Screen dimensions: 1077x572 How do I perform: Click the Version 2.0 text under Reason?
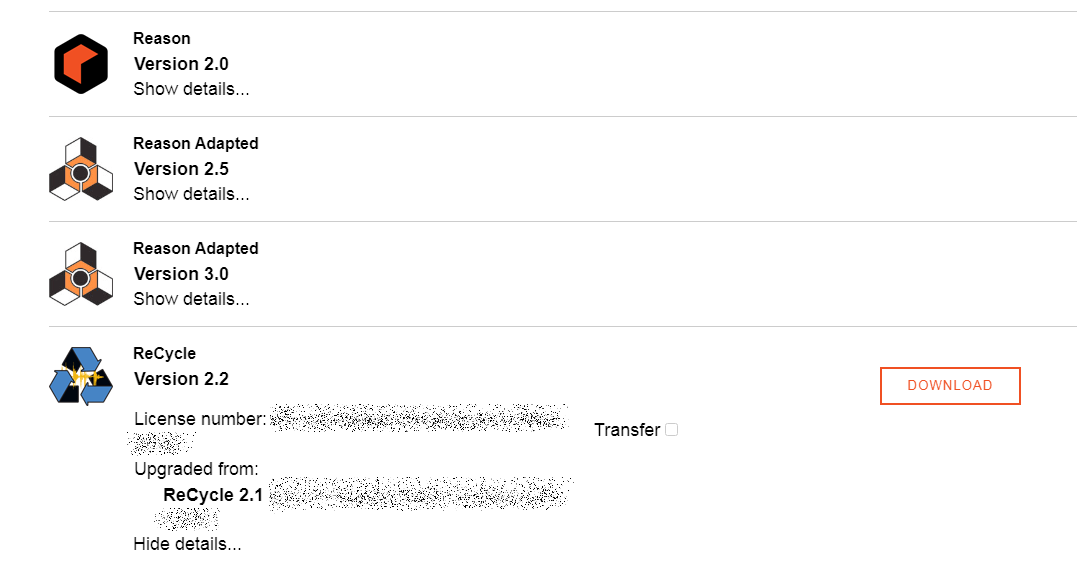click(x=181, y=64)
